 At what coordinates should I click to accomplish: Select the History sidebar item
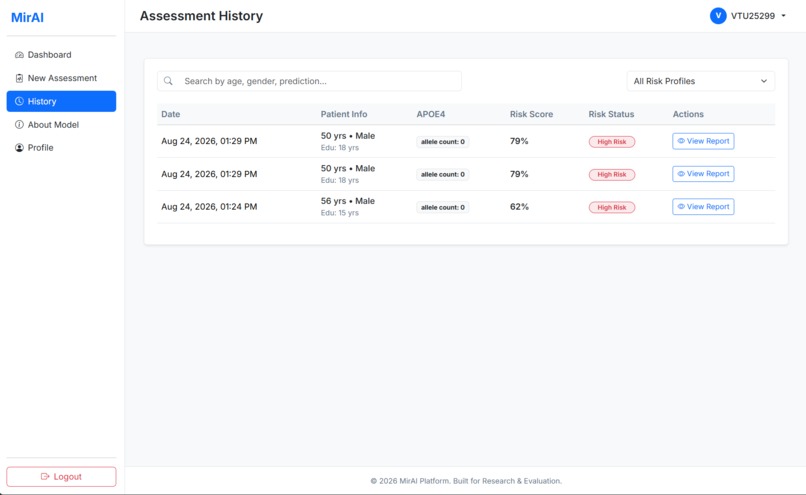(x=61, y=101)
